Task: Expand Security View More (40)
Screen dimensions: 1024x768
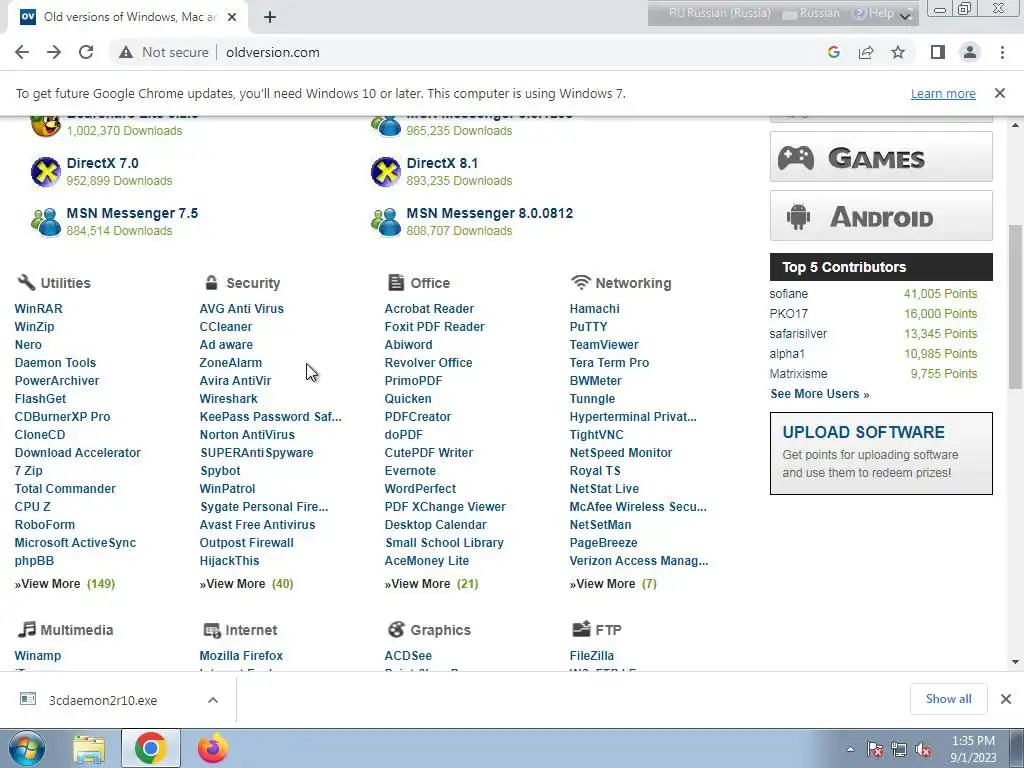Action: [x=246, y=584]
